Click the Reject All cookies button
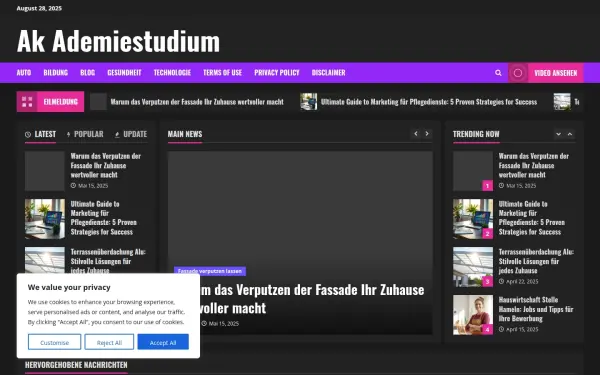Screen dimensions: 600x375 coord(109,342)
